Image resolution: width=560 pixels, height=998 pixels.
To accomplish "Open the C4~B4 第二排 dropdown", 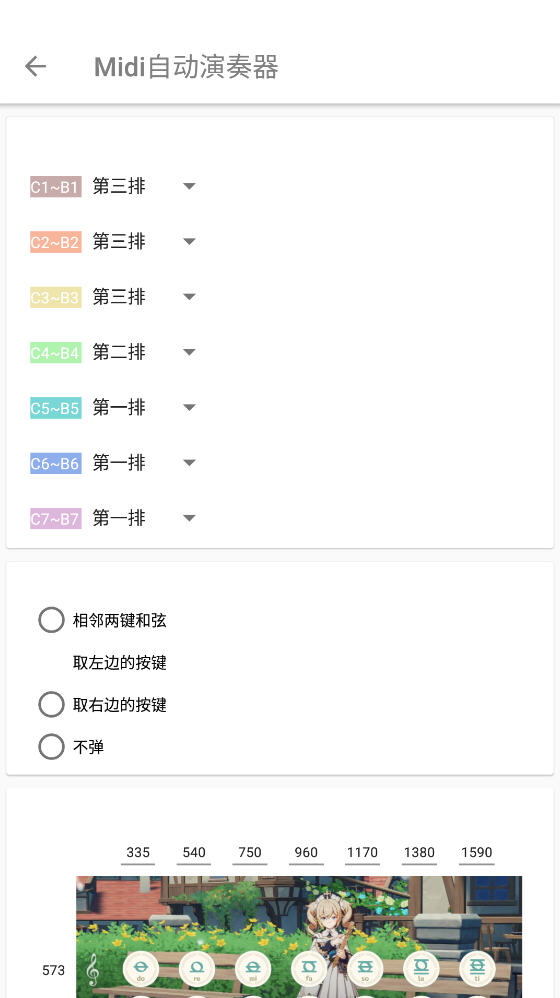I will (144, 352).
